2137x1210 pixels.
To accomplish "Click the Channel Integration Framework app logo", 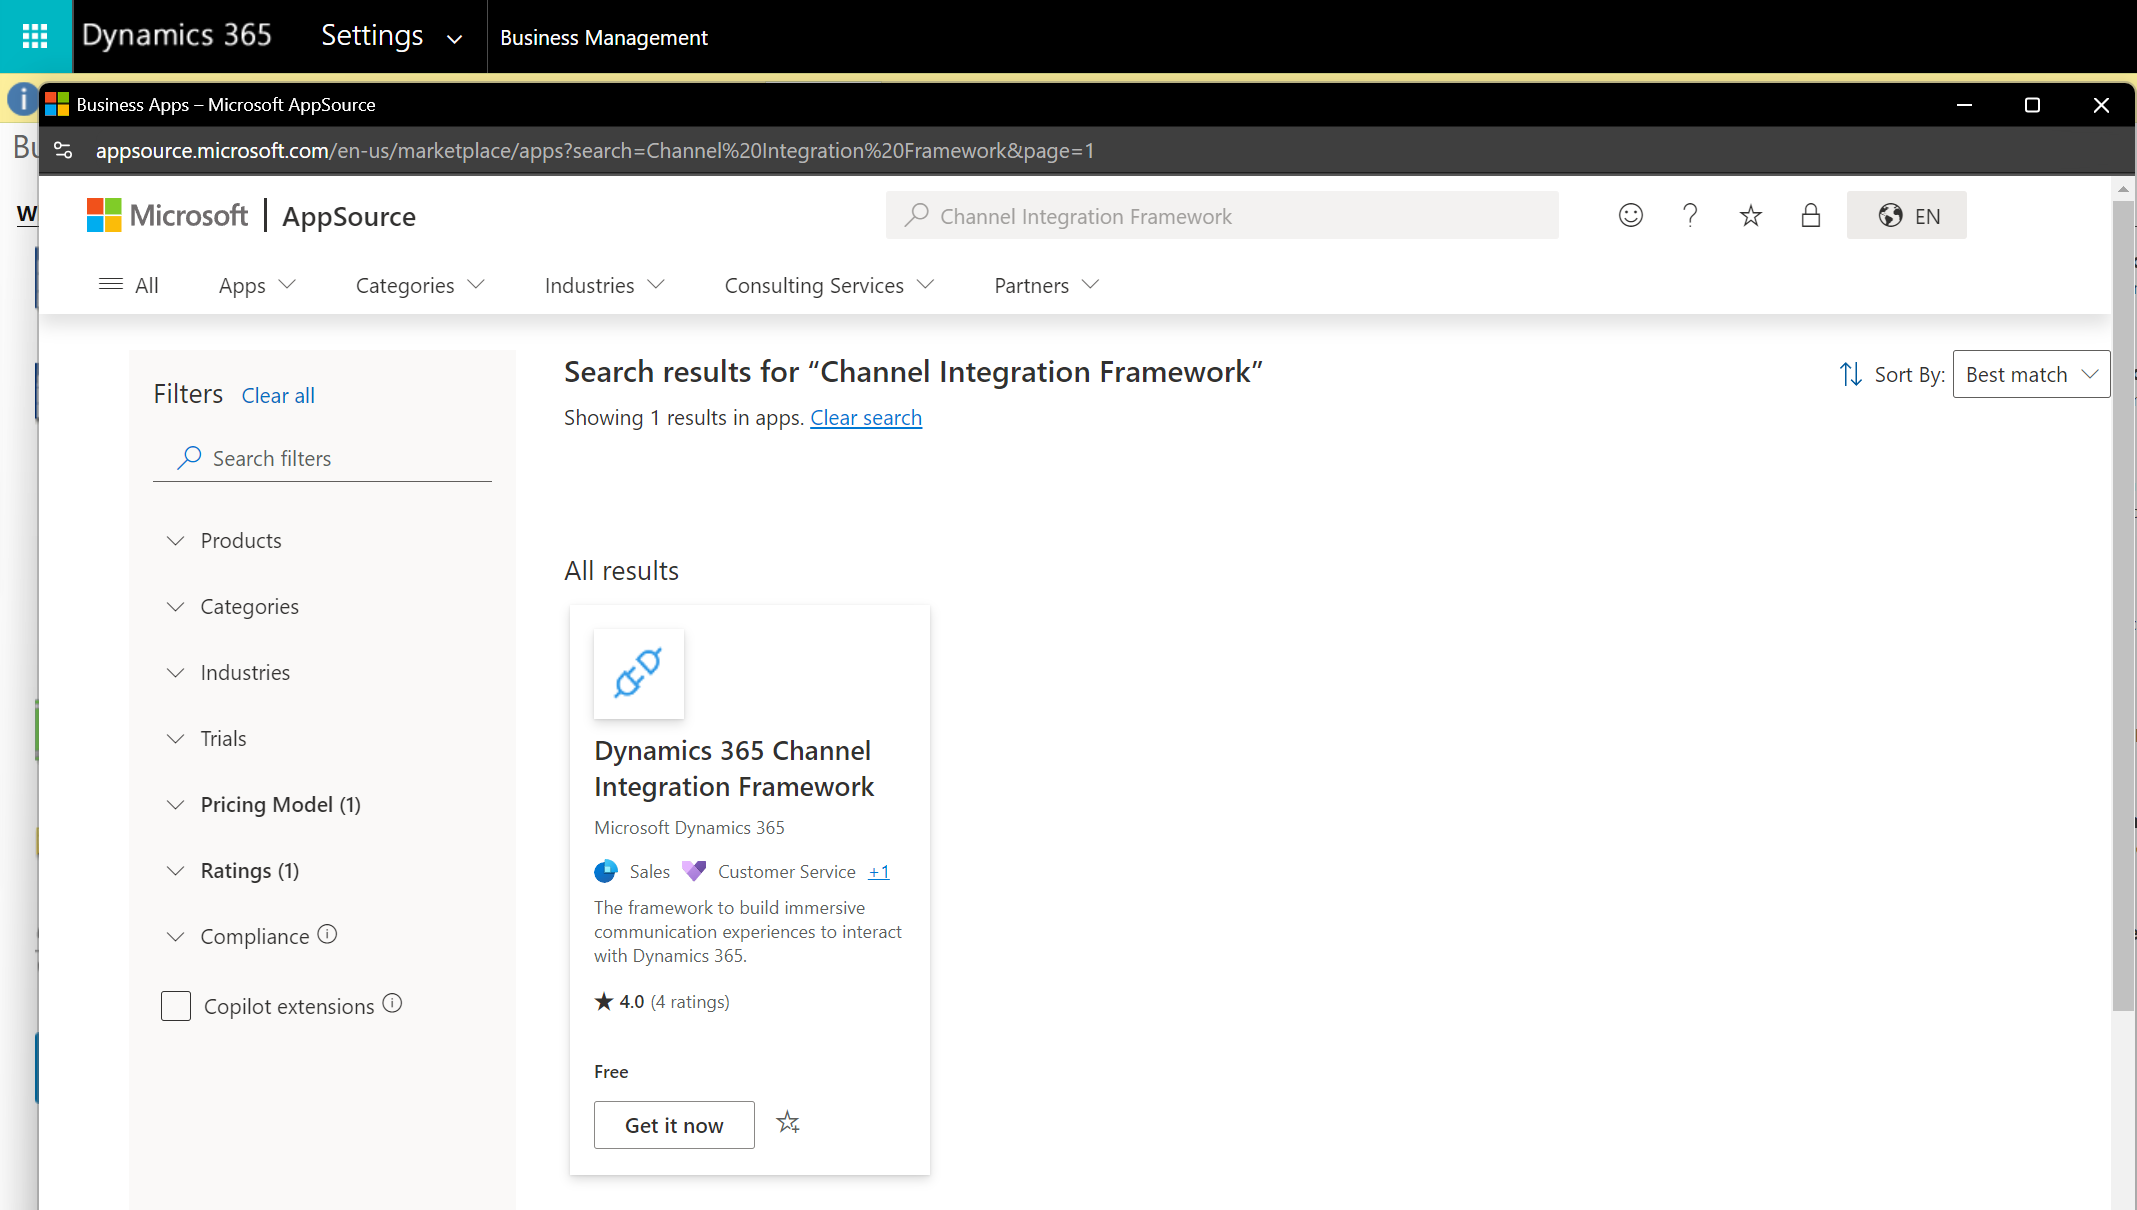I will [x=639, y=673].
